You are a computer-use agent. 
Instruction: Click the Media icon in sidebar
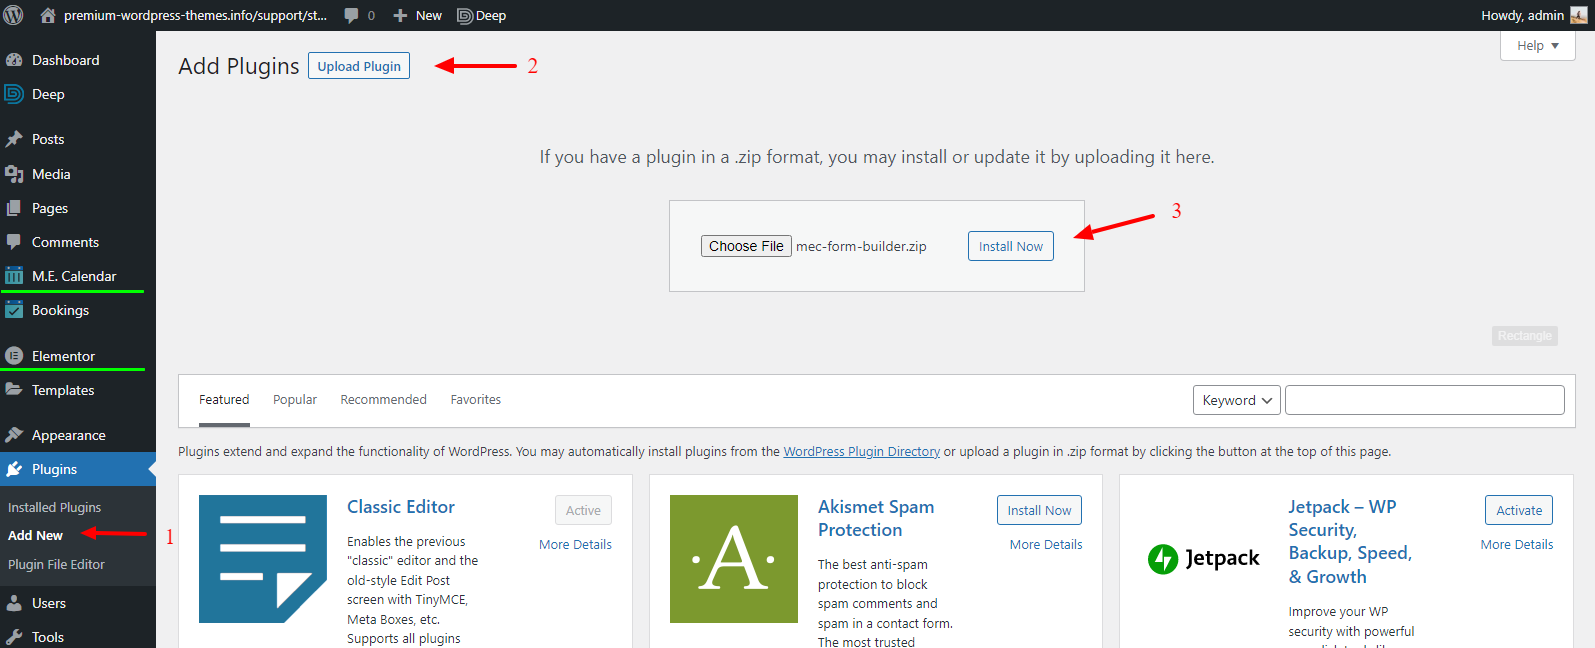coord(14,174)
